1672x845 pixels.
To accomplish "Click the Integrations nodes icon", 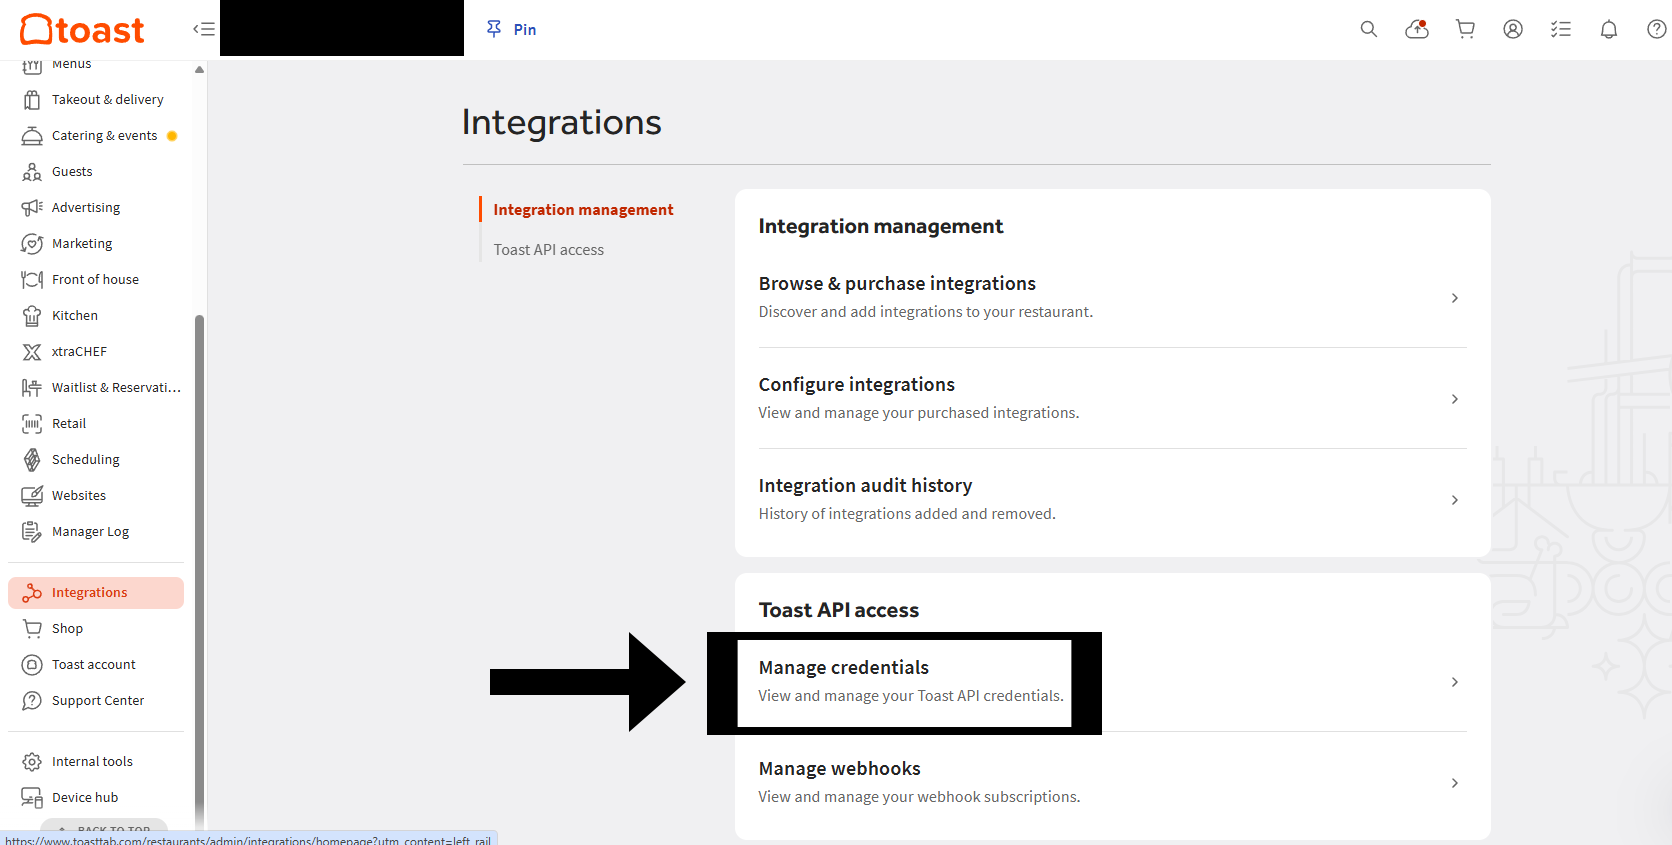I will point(32,593).
